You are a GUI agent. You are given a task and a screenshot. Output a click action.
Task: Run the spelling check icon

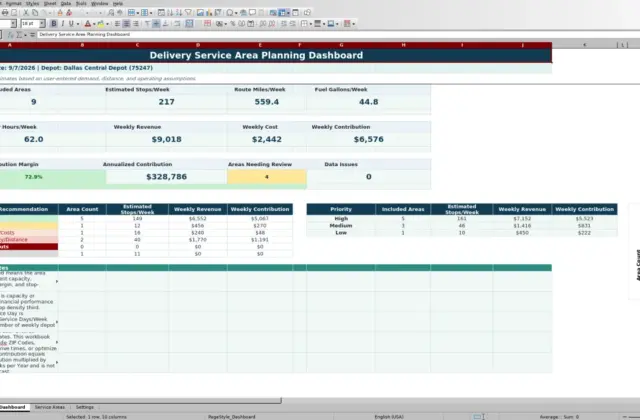click(x=120, y=13)
